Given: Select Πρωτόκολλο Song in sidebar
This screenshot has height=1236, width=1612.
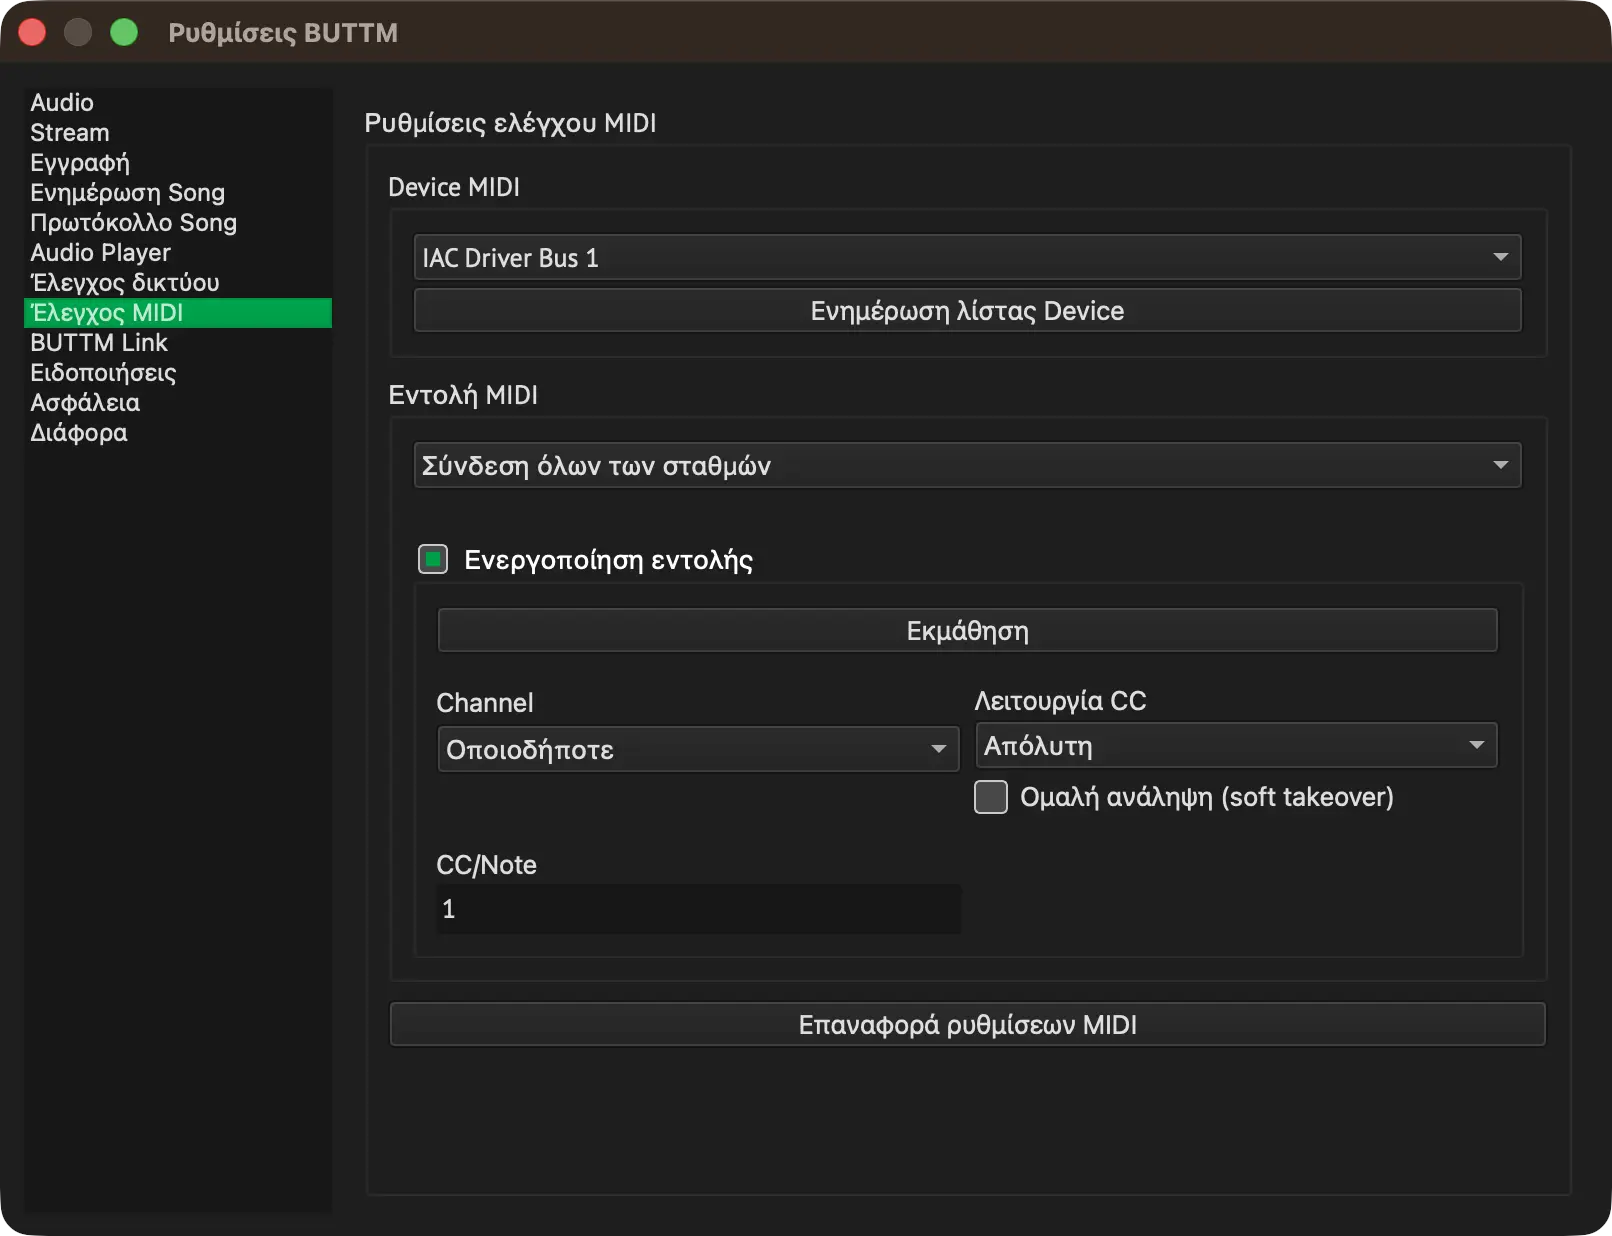Looking at the screenshot, I should tap(178, 223).
